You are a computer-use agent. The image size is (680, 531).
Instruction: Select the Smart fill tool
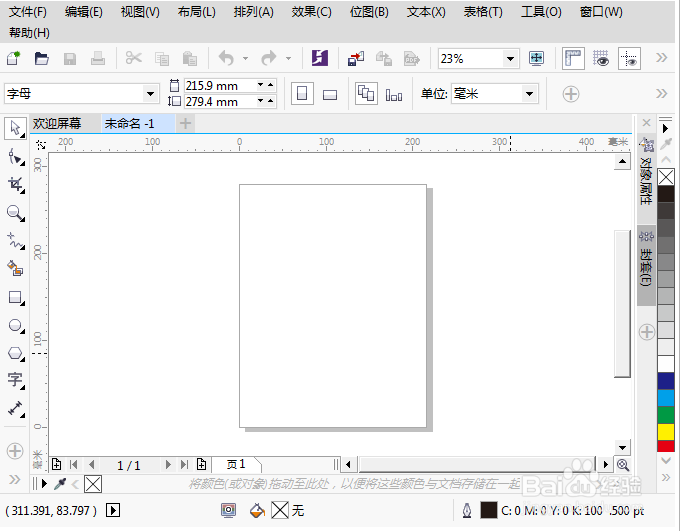click(16, 269)
